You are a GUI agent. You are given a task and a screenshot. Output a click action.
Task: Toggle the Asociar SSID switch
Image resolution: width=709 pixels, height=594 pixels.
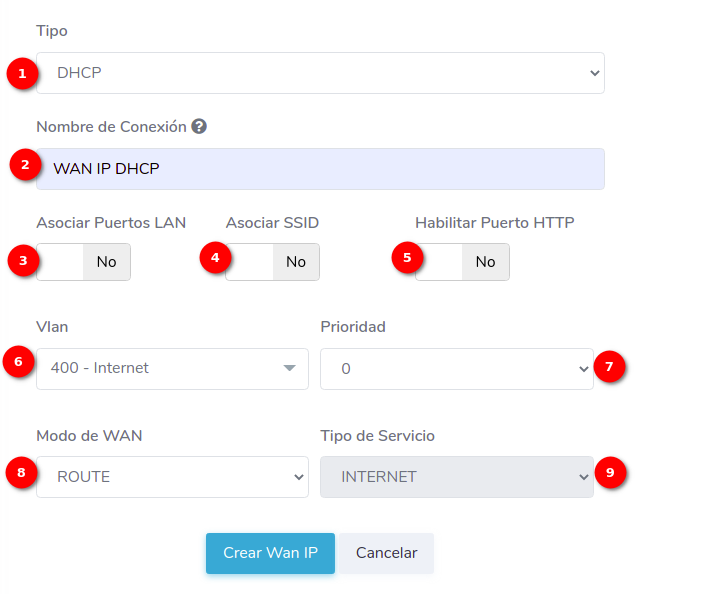pyautogui.click(x=272, y=262)
